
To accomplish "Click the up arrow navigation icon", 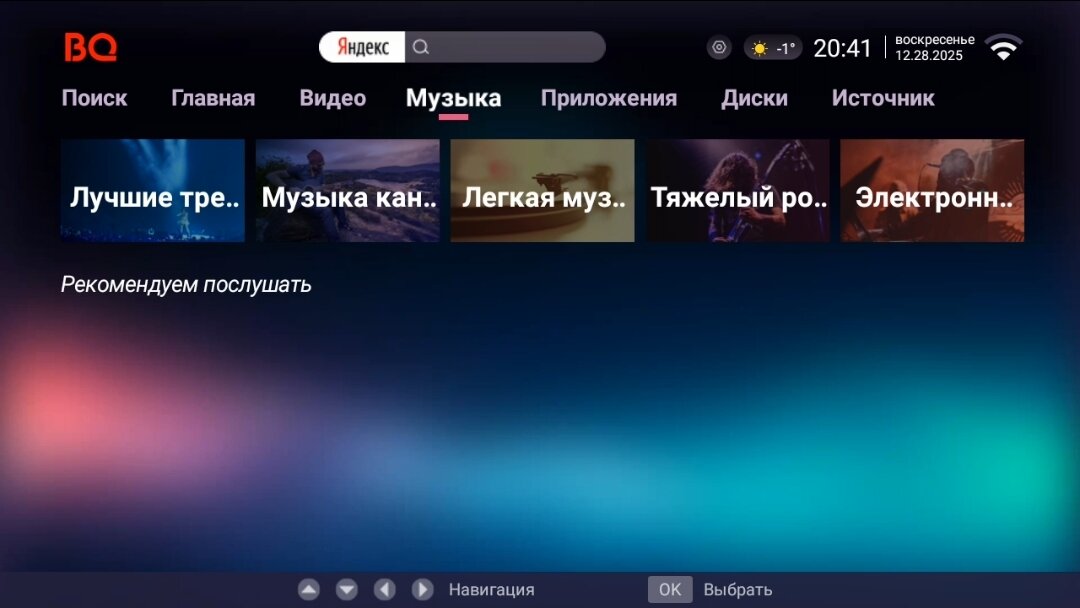I will point(309,589).
